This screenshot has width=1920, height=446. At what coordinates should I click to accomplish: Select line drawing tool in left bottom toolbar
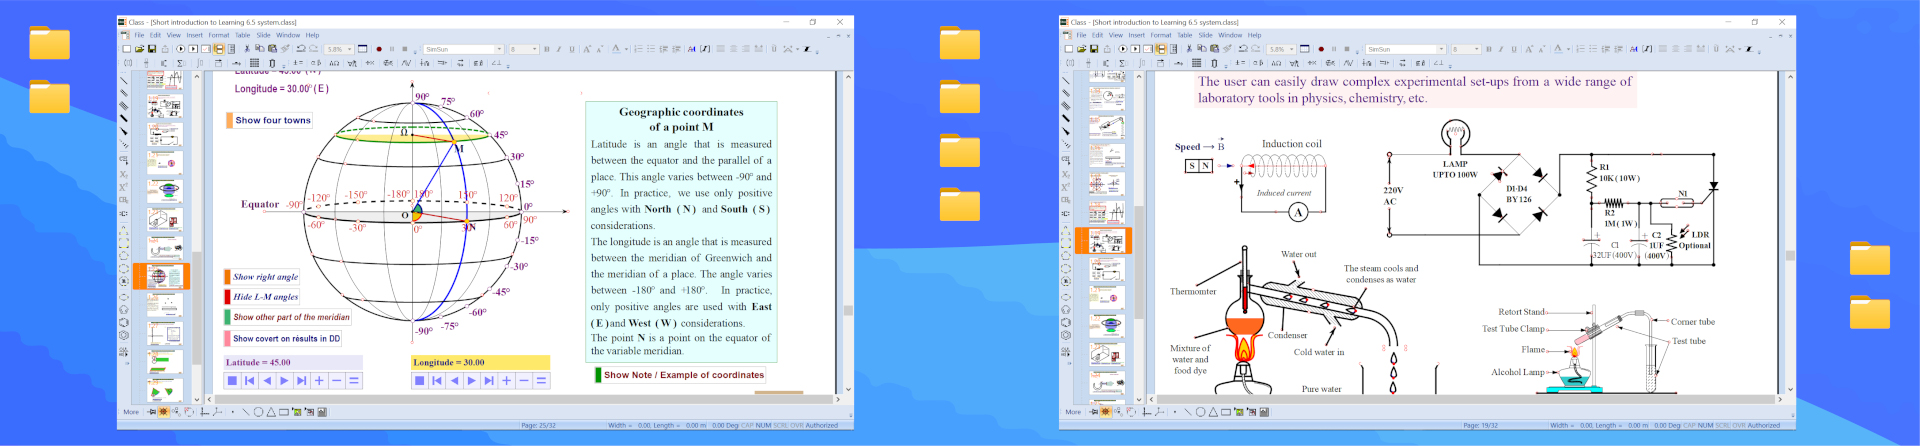tap(246, 412)
